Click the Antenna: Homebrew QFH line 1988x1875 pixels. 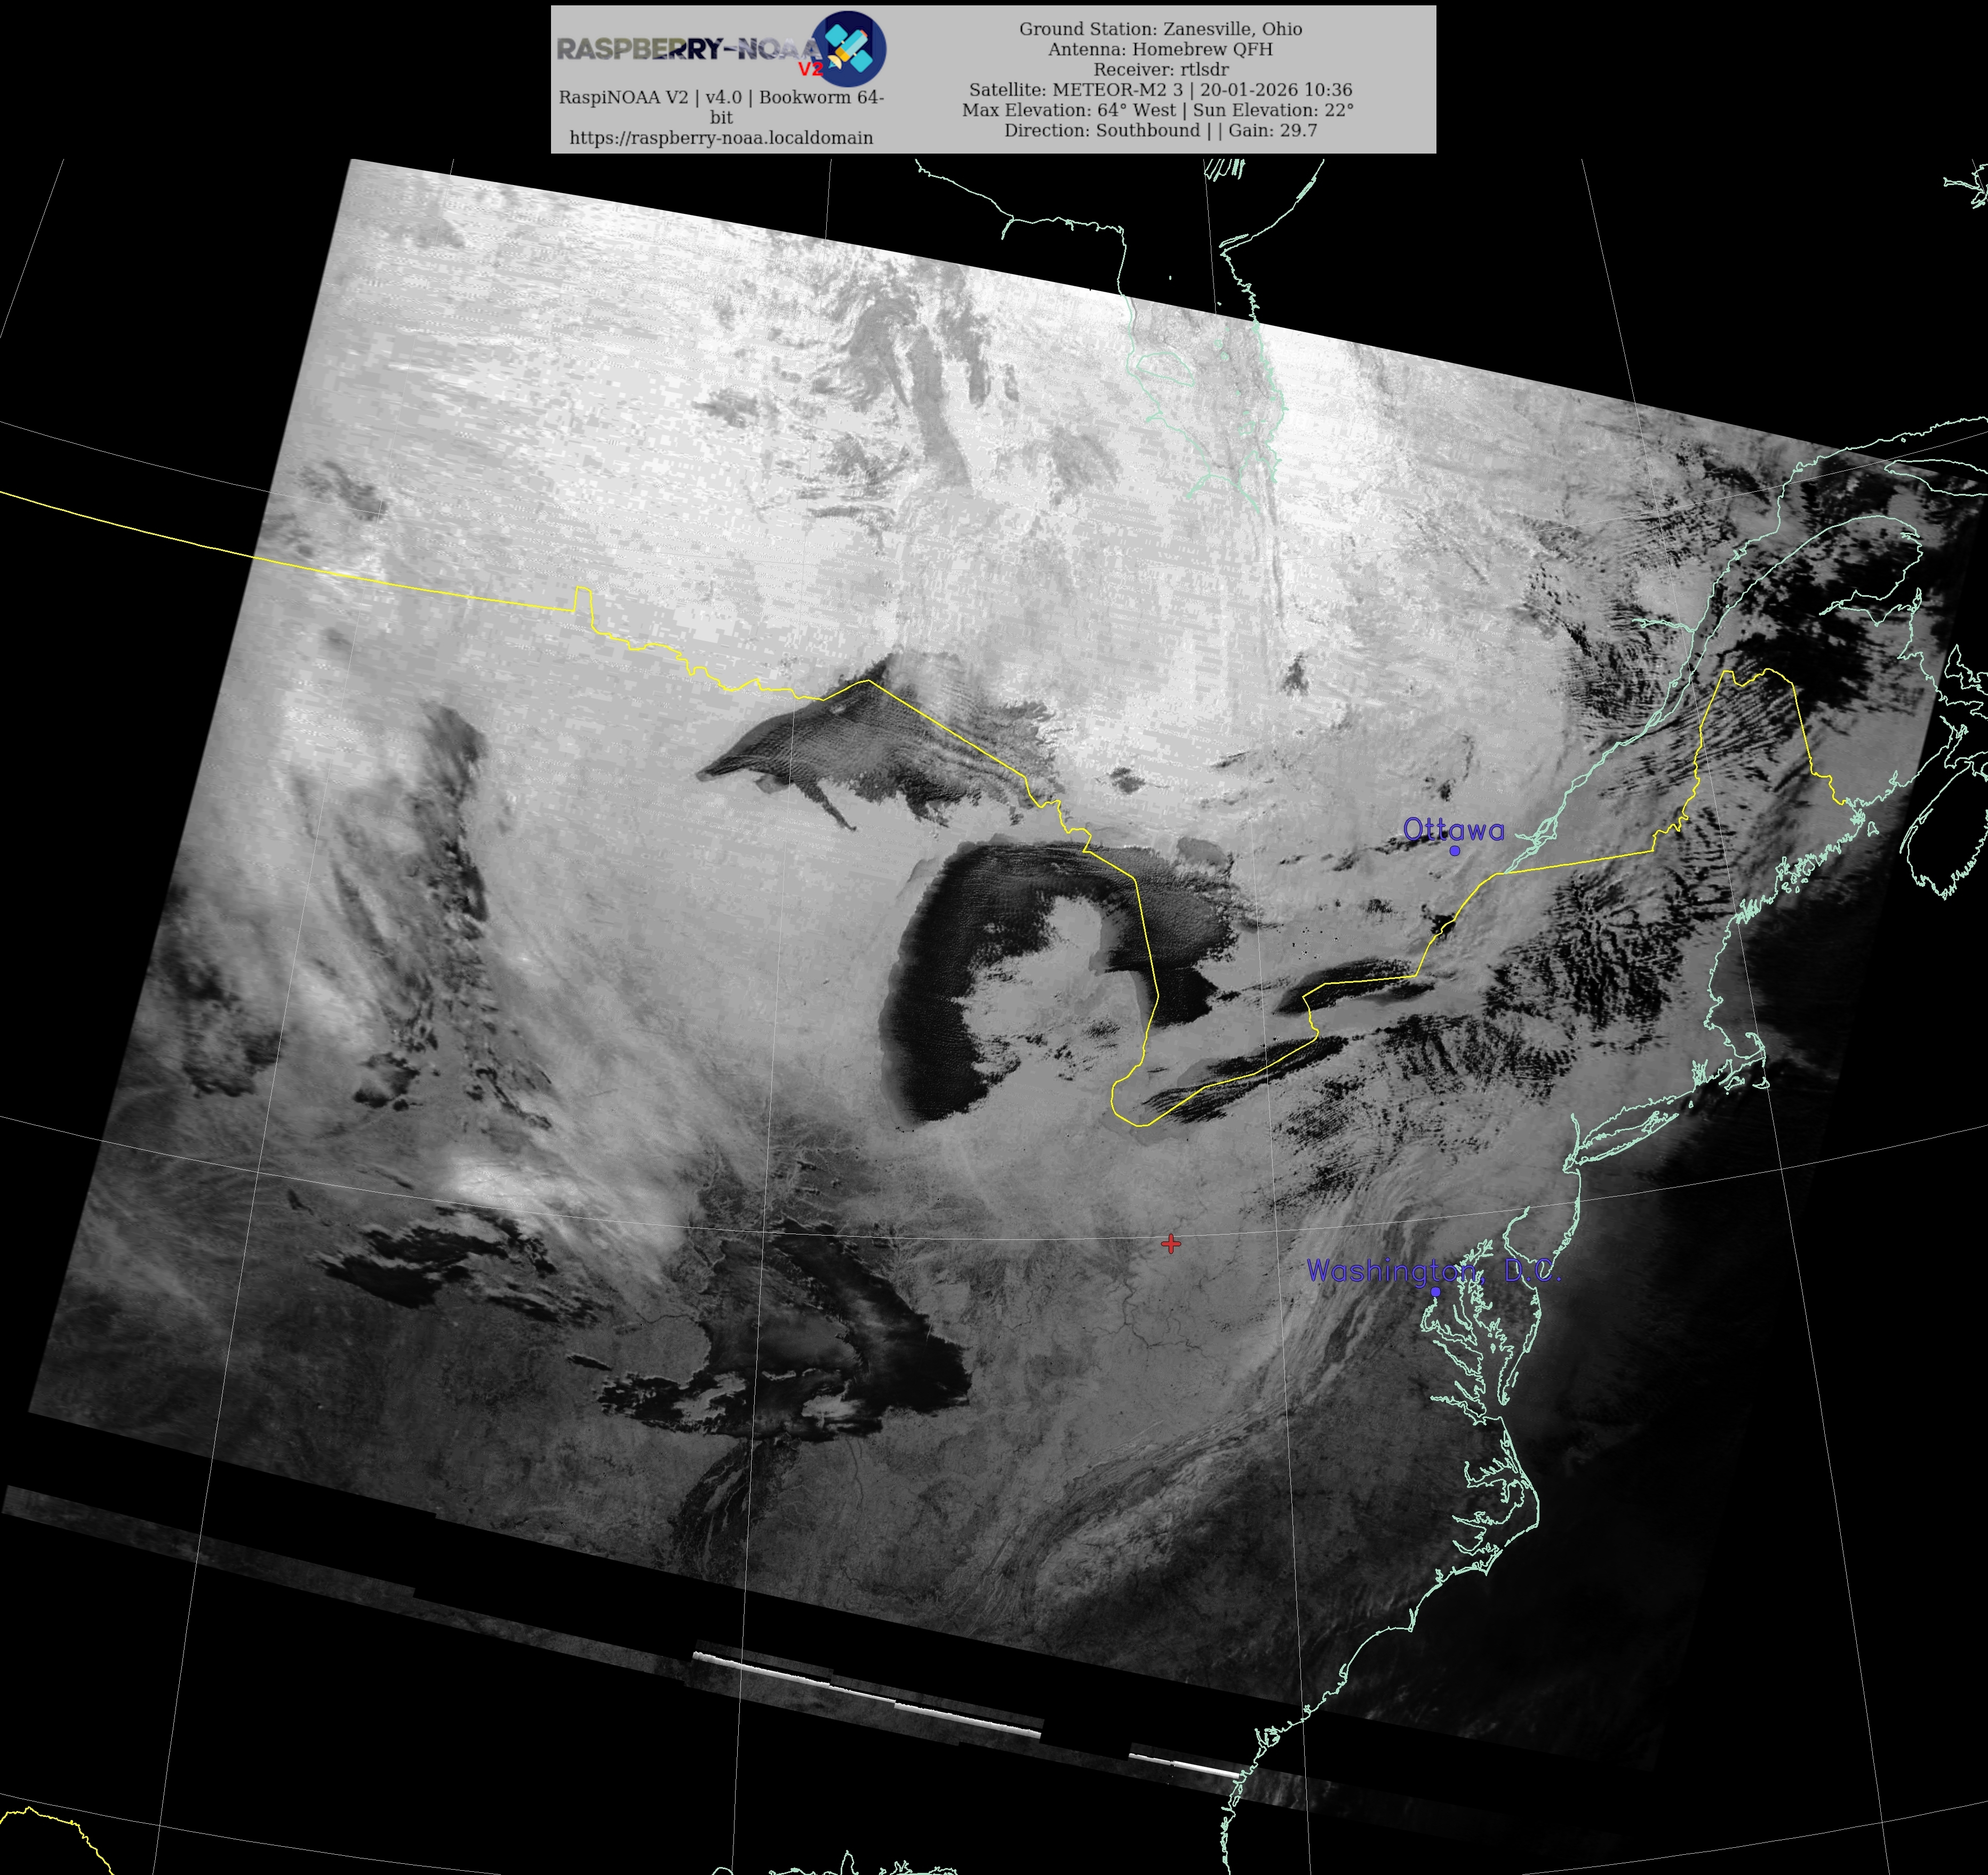(x=1160, y=49)
